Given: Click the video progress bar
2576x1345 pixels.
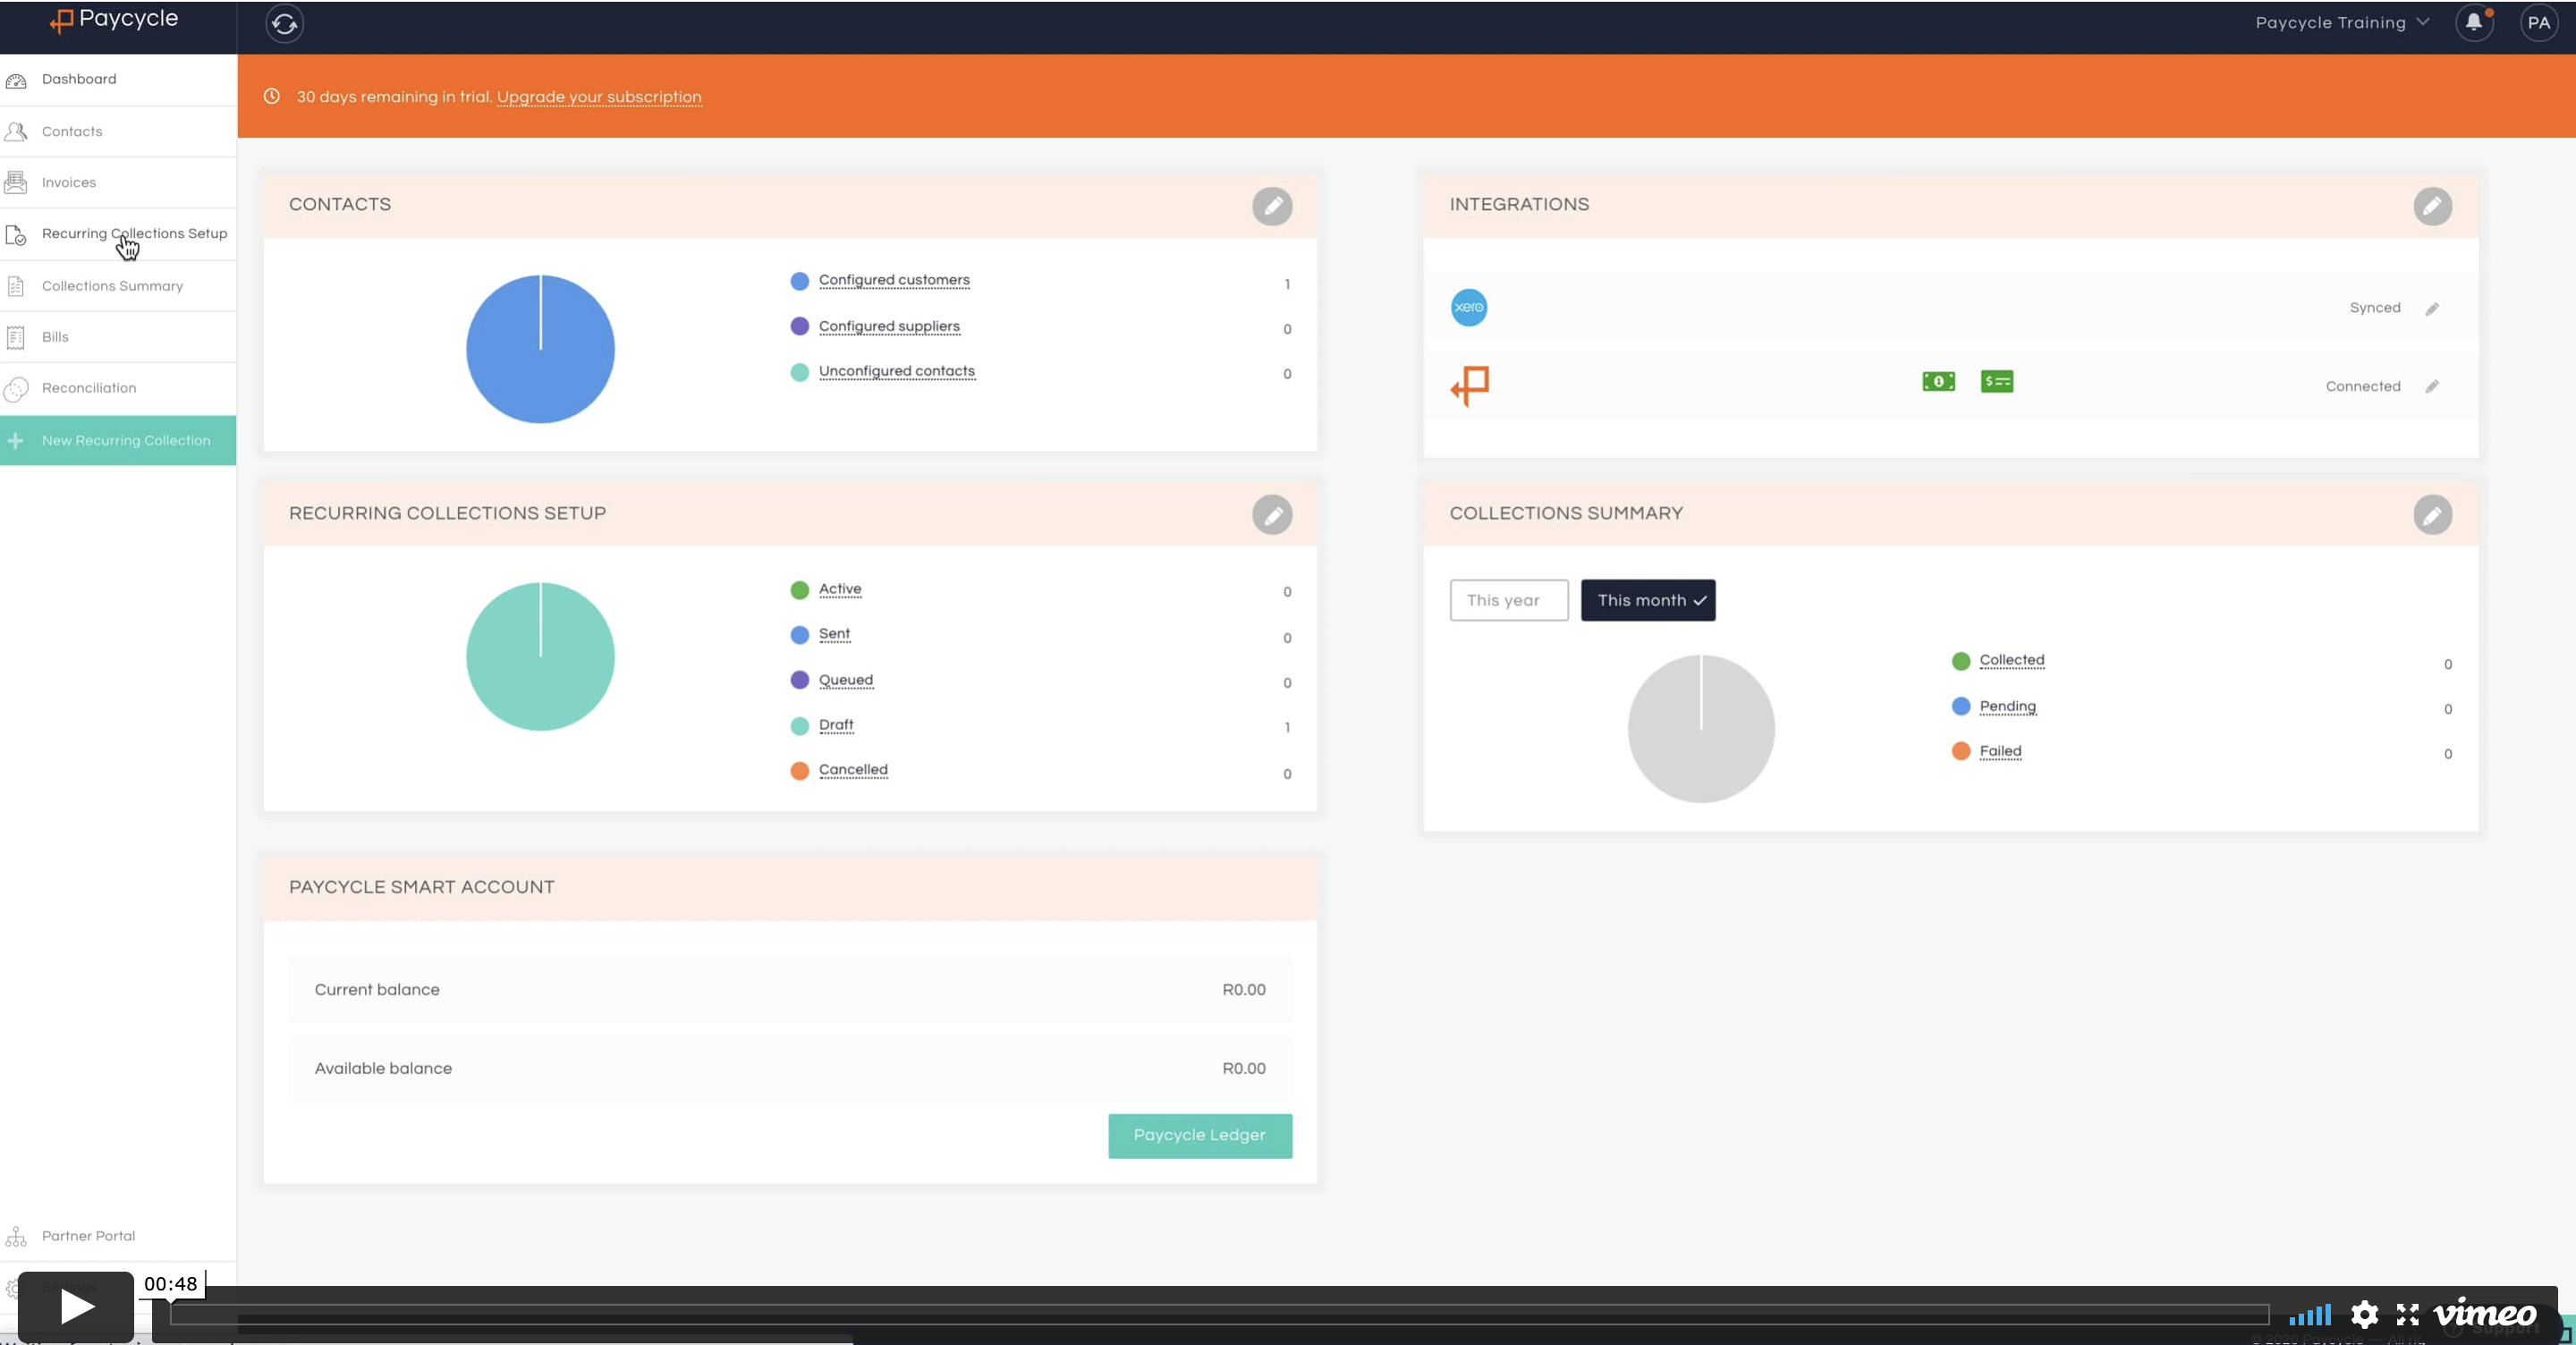Looking at the screenshot, I should (x=1218, y=1314).
